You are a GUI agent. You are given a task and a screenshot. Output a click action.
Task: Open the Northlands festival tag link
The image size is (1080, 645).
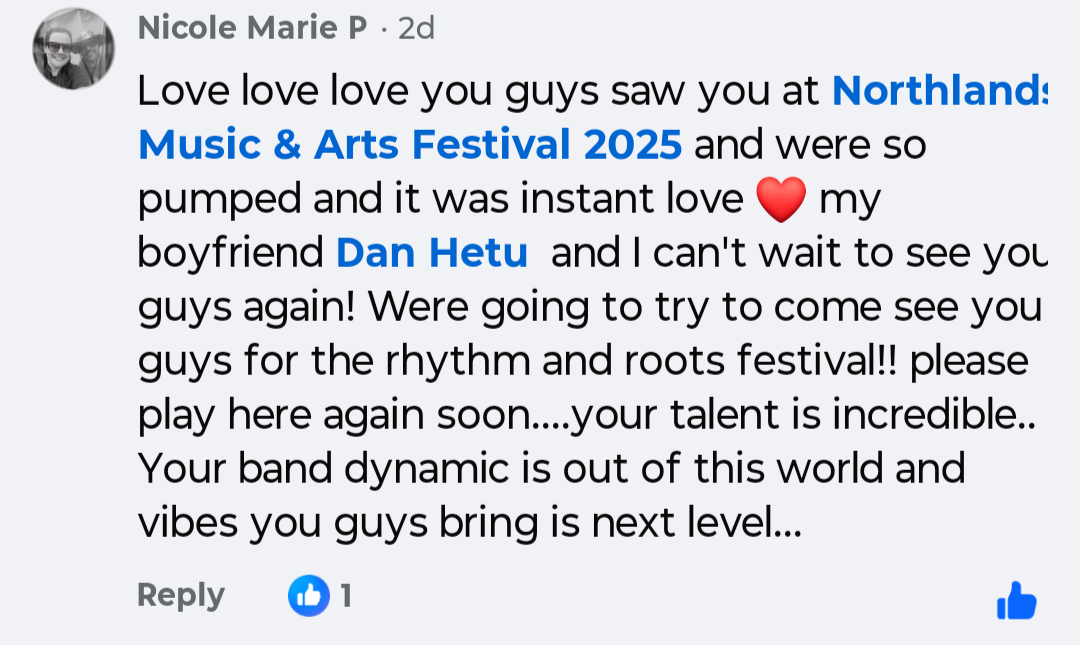pyautogui.click(x=938, y=91)
